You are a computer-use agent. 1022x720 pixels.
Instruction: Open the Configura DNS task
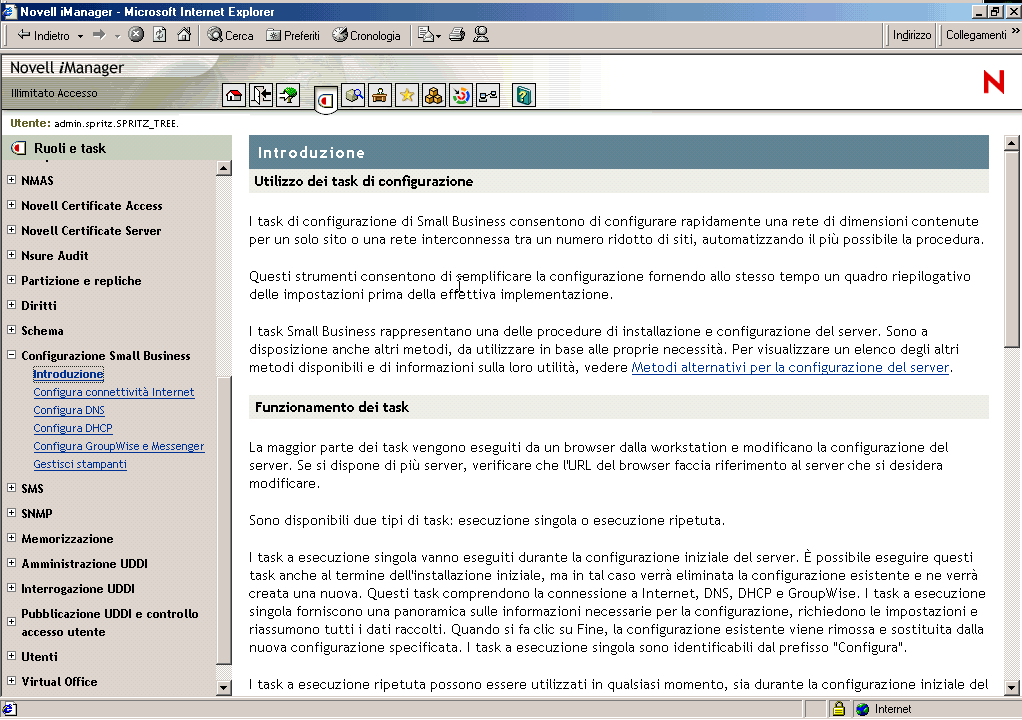[69, 410]
